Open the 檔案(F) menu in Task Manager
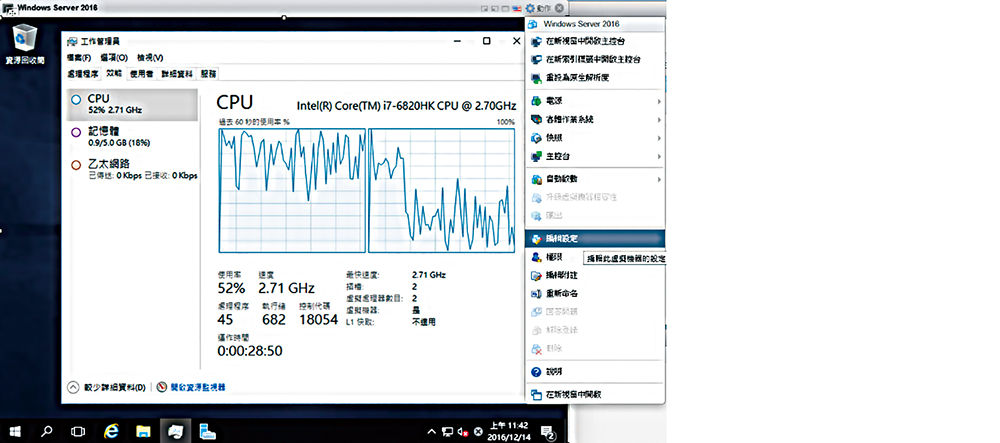Screen dimensions: 1000x443 click(x=79, y=58)
